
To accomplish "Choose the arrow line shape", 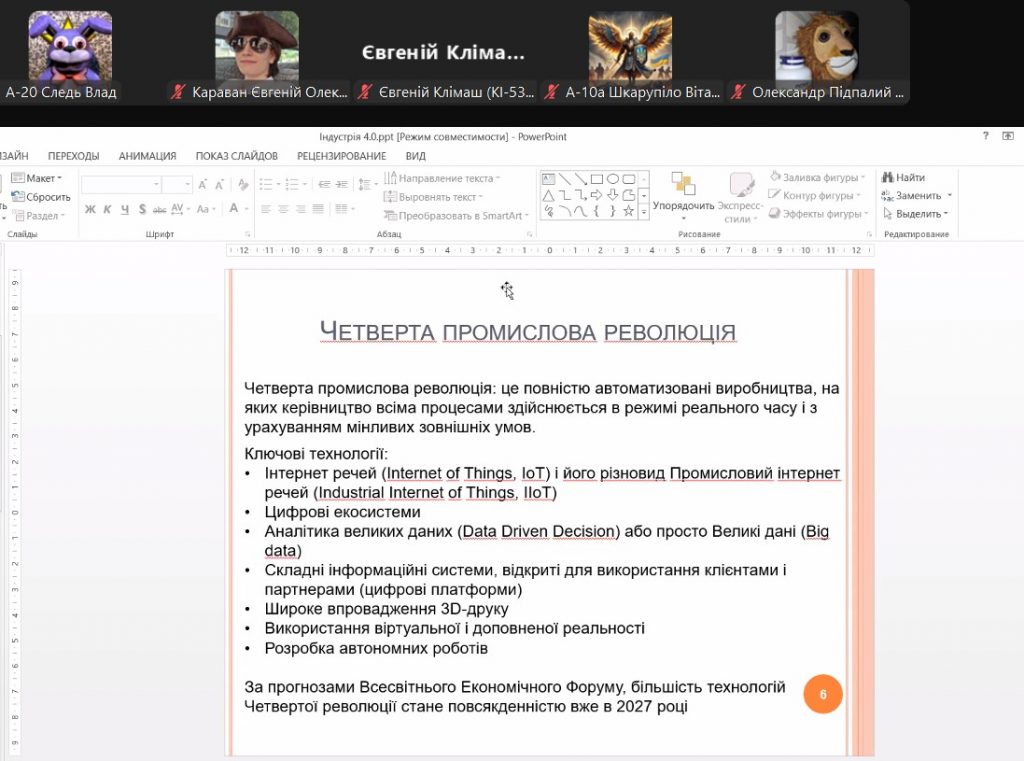I will point(581,179).
